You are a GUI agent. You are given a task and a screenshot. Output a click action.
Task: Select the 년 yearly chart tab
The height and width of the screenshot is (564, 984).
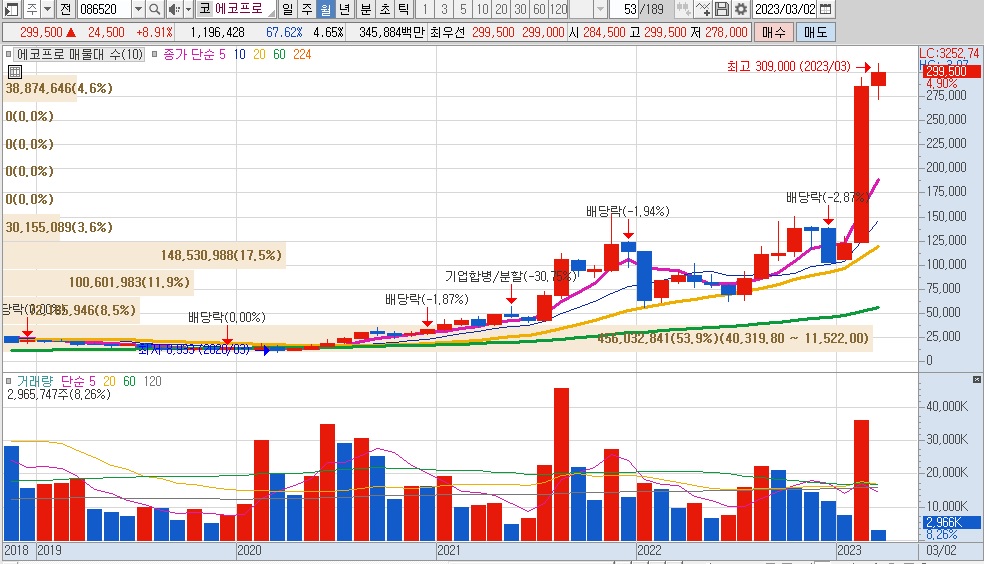(345, 9)
